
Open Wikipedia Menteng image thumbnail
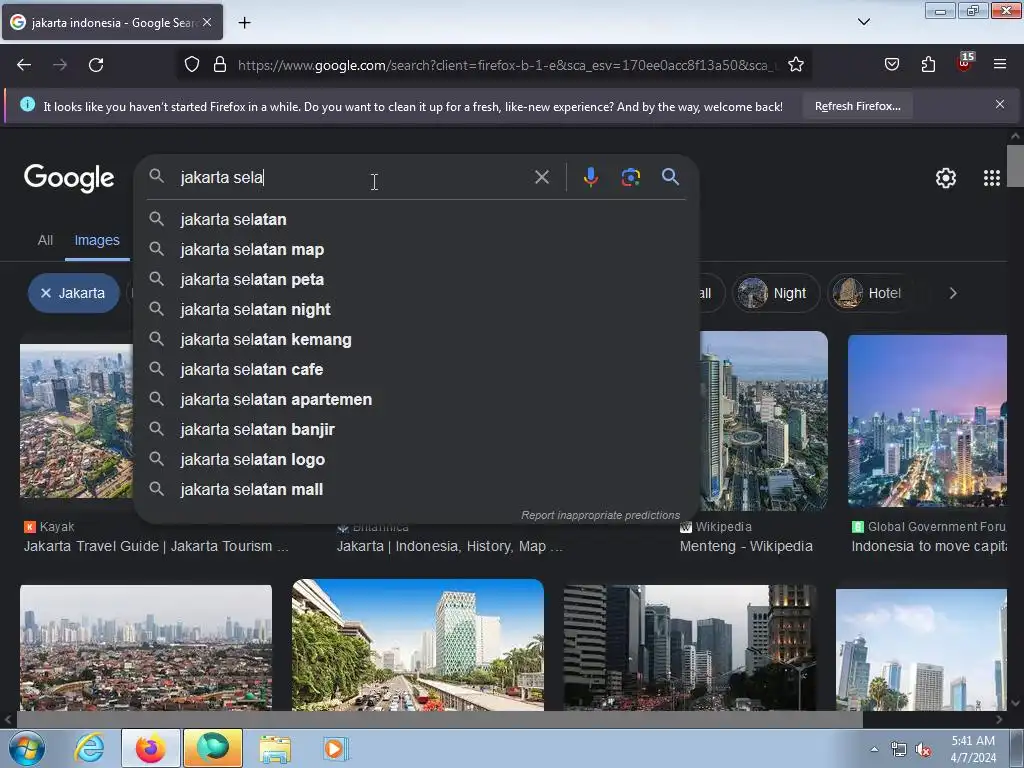[763, 420]
